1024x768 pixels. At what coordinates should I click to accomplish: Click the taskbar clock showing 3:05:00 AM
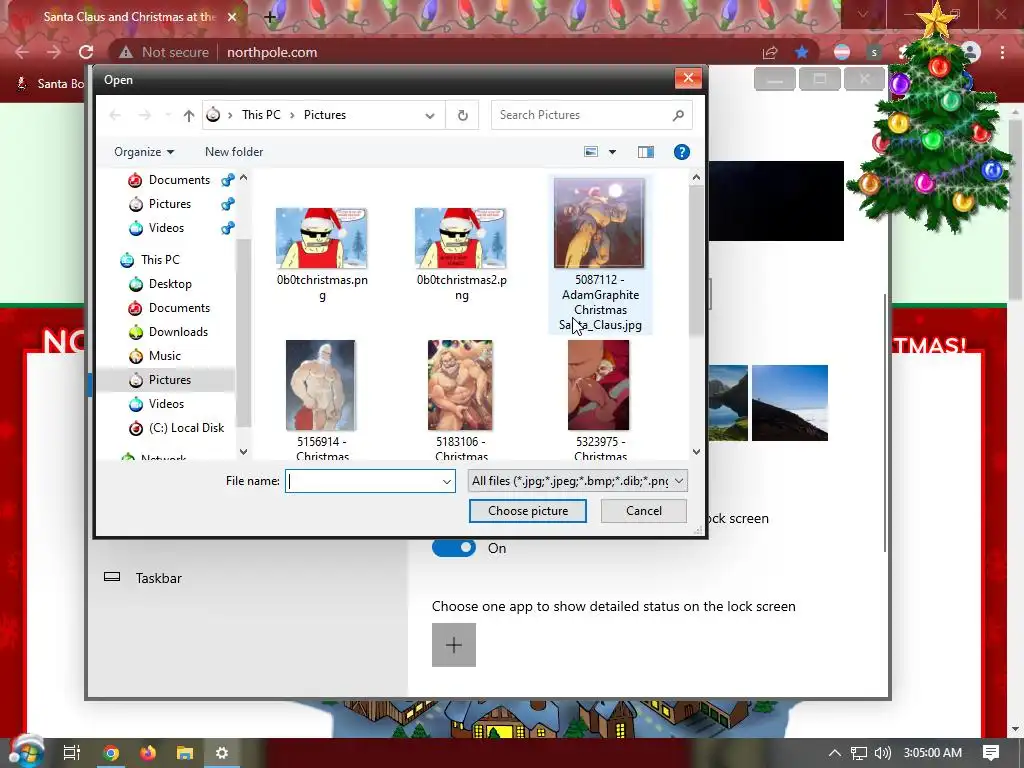[933, 753]
